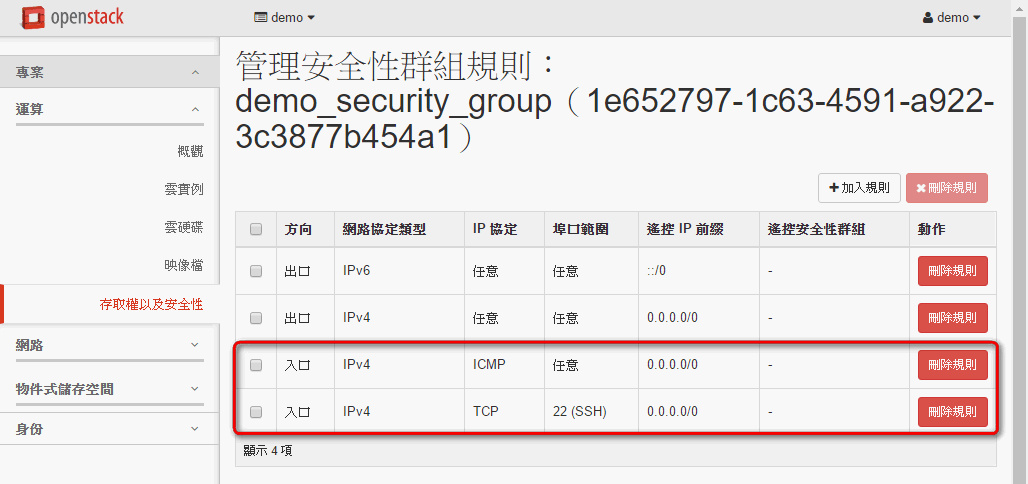Collapse the 專案 section chevron

pyautogui.click(x=195, y=72)
